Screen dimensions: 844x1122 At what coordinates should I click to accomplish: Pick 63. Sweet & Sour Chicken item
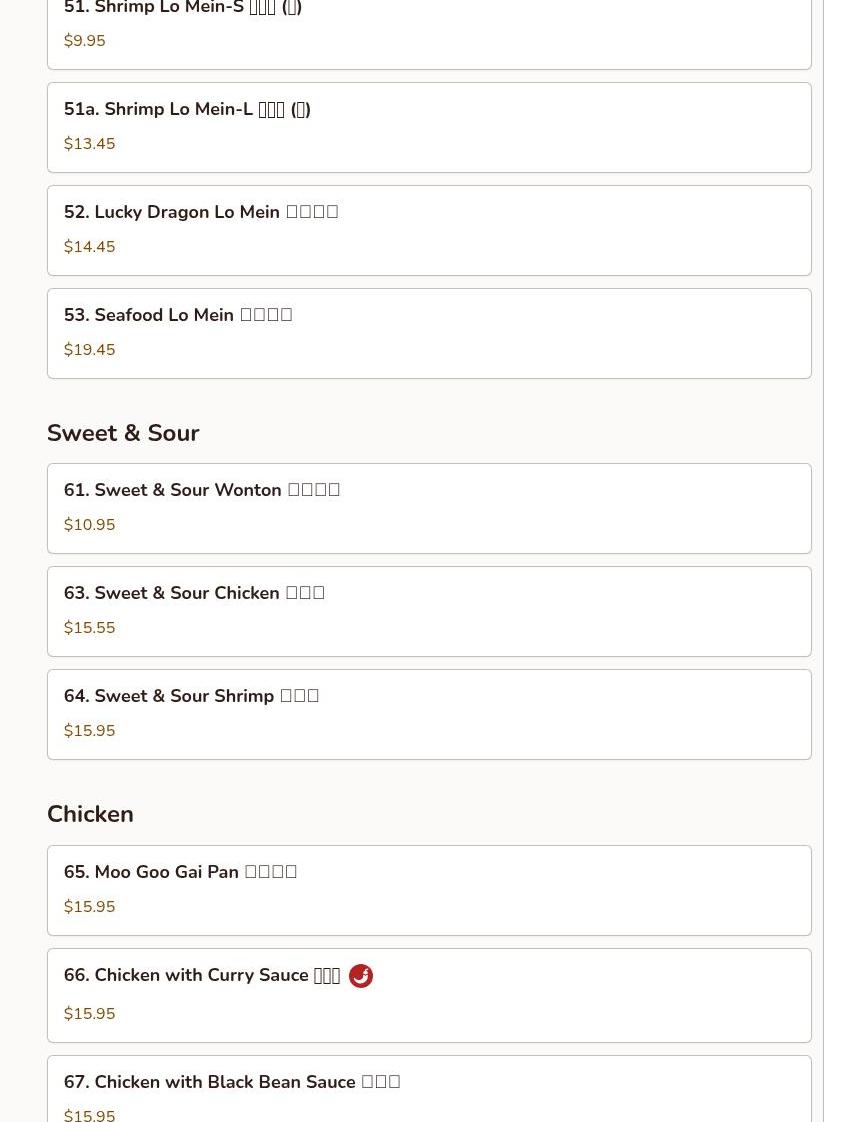(429, 612)
